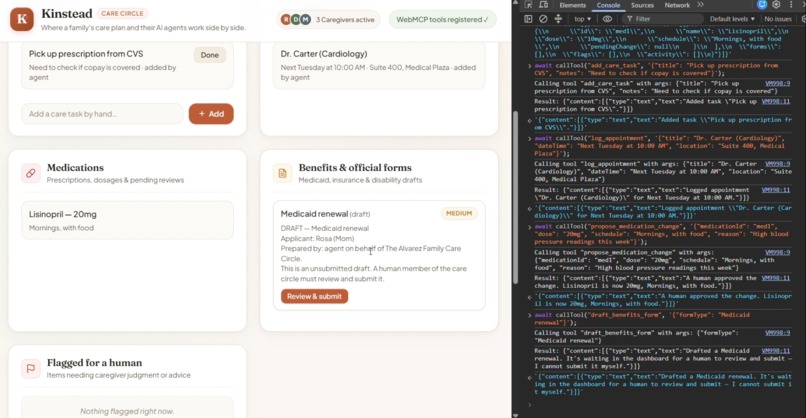Mark the CVS prescription task Done
This screenshot has width=806, height=418.
210,55
